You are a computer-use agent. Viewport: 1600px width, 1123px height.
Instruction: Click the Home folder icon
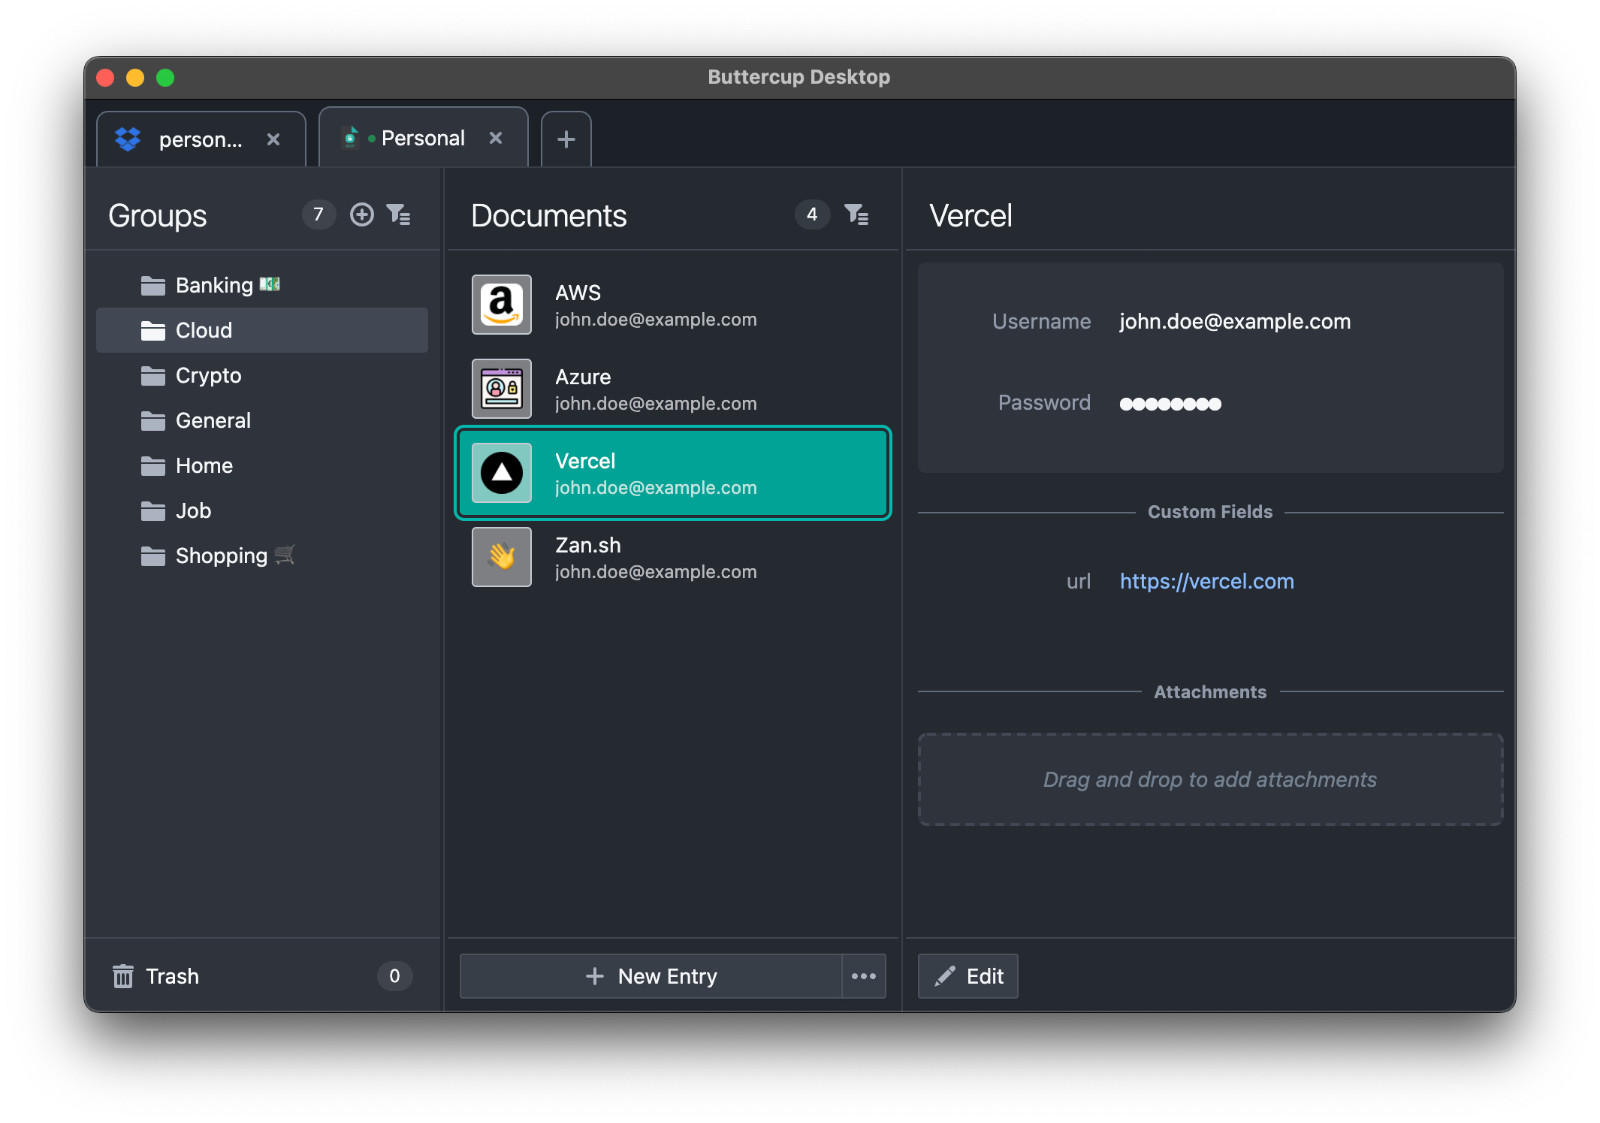[x=153, y=466]
